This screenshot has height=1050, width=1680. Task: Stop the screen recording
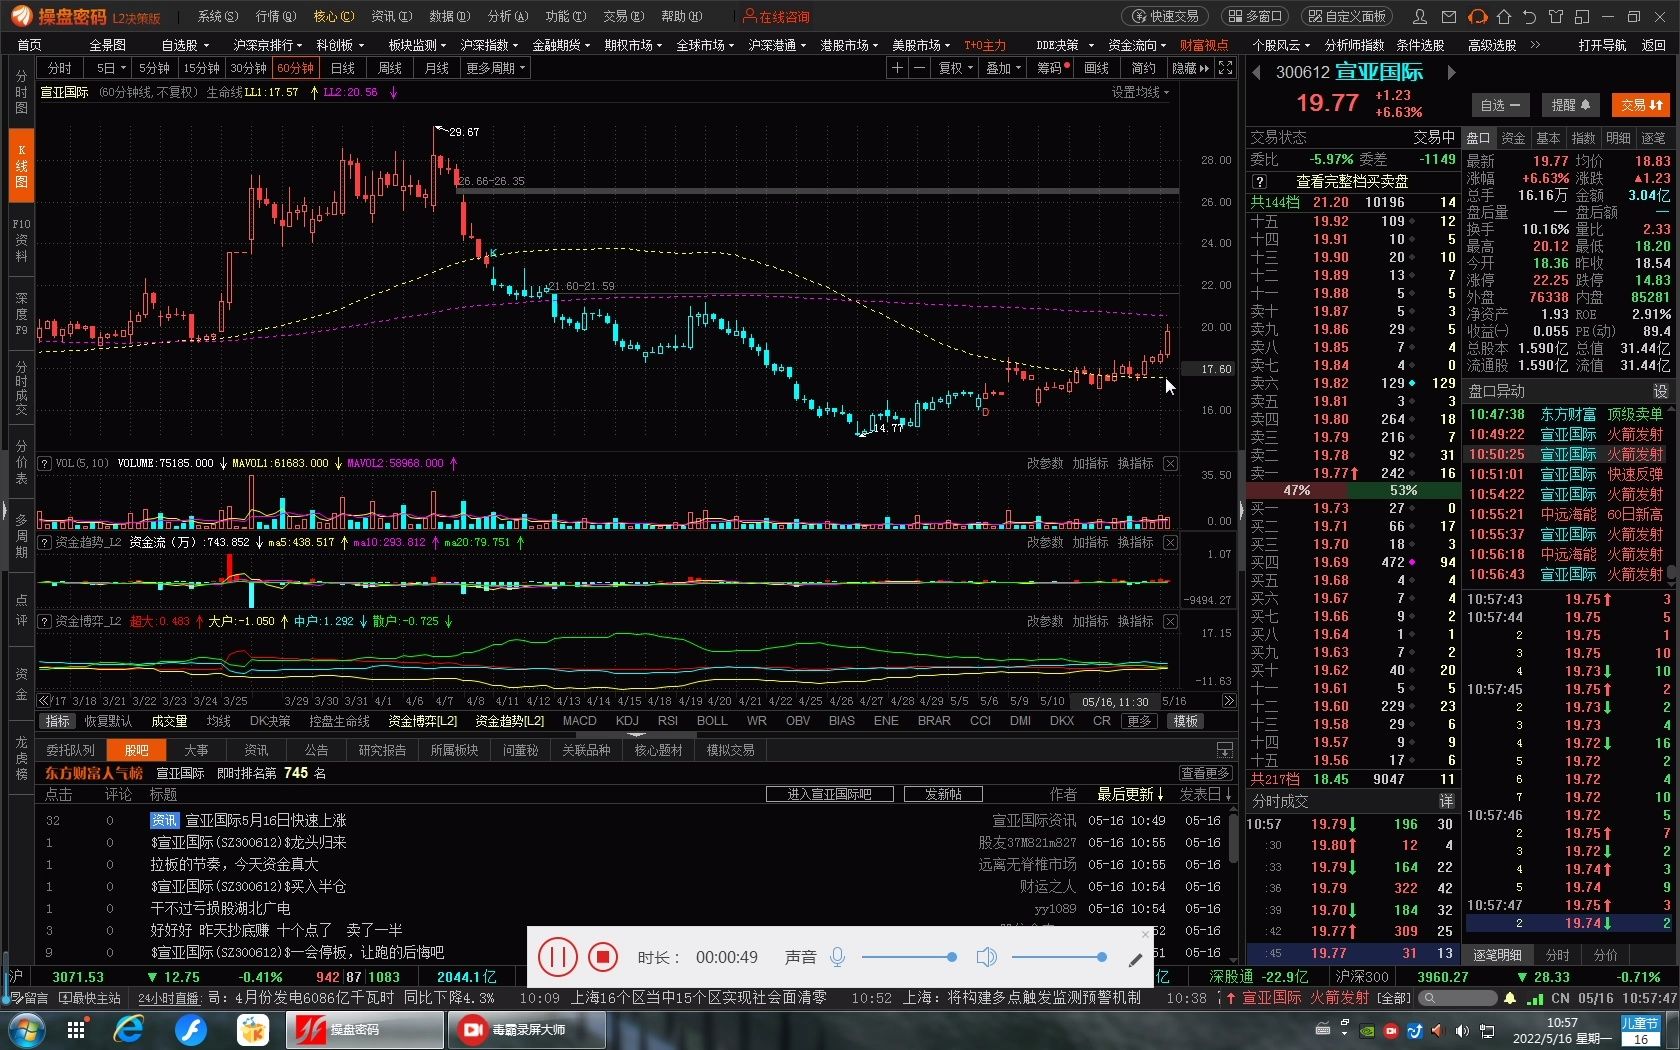pyautogui.click(x=602, y=957)
